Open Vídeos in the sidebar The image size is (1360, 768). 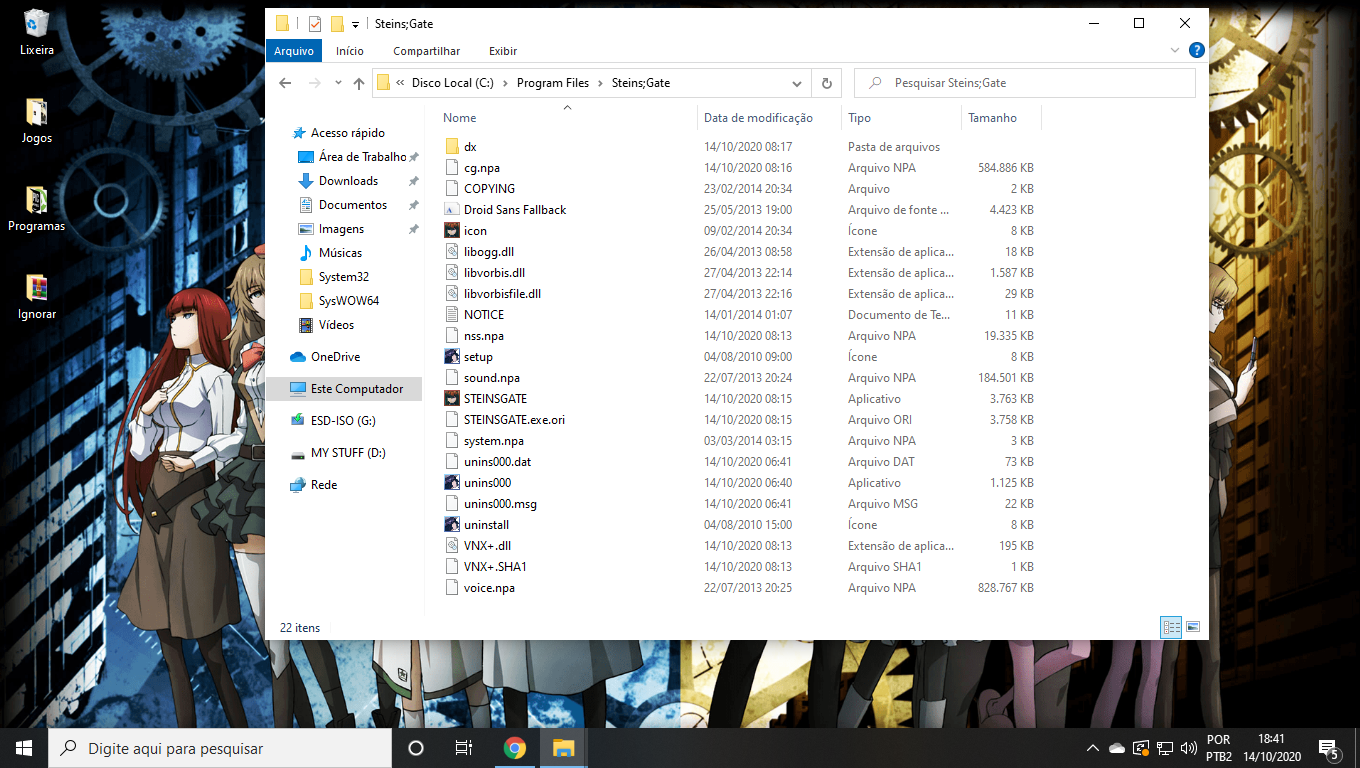336,325
